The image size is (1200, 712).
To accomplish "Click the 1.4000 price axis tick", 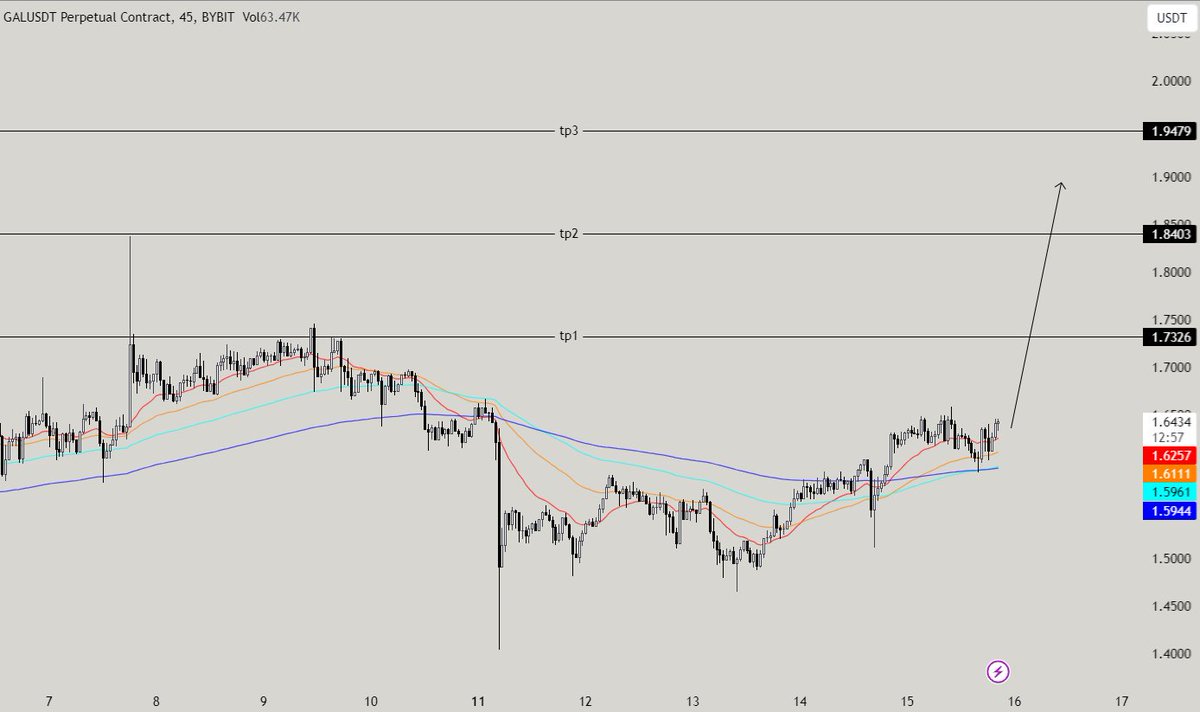I will click(x=1170, y=654).
